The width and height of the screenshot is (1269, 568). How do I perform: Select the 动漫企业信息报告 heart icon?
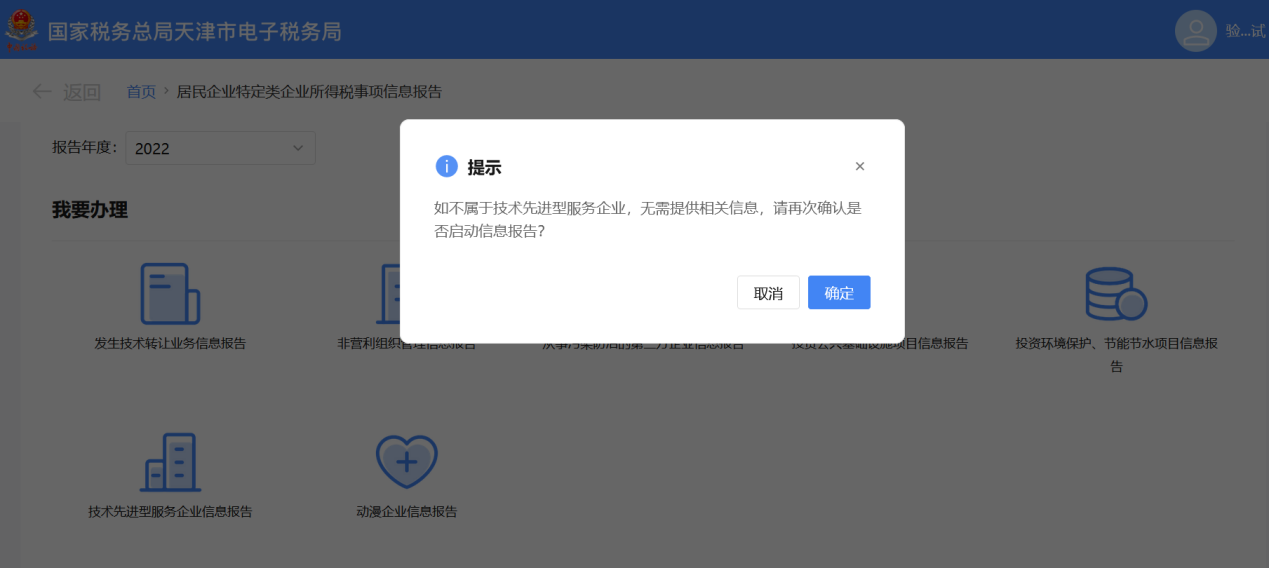pos(407,462)
